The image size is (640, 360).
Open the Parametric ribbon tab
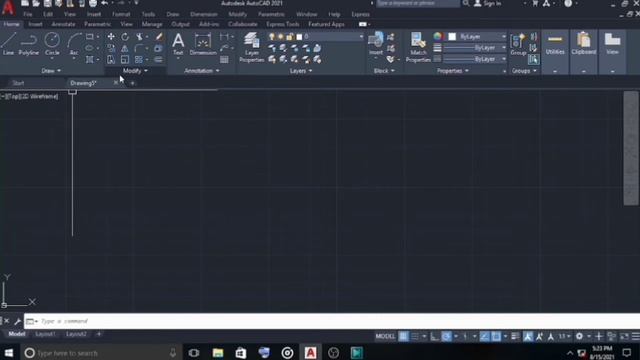[x=97, y=24]
